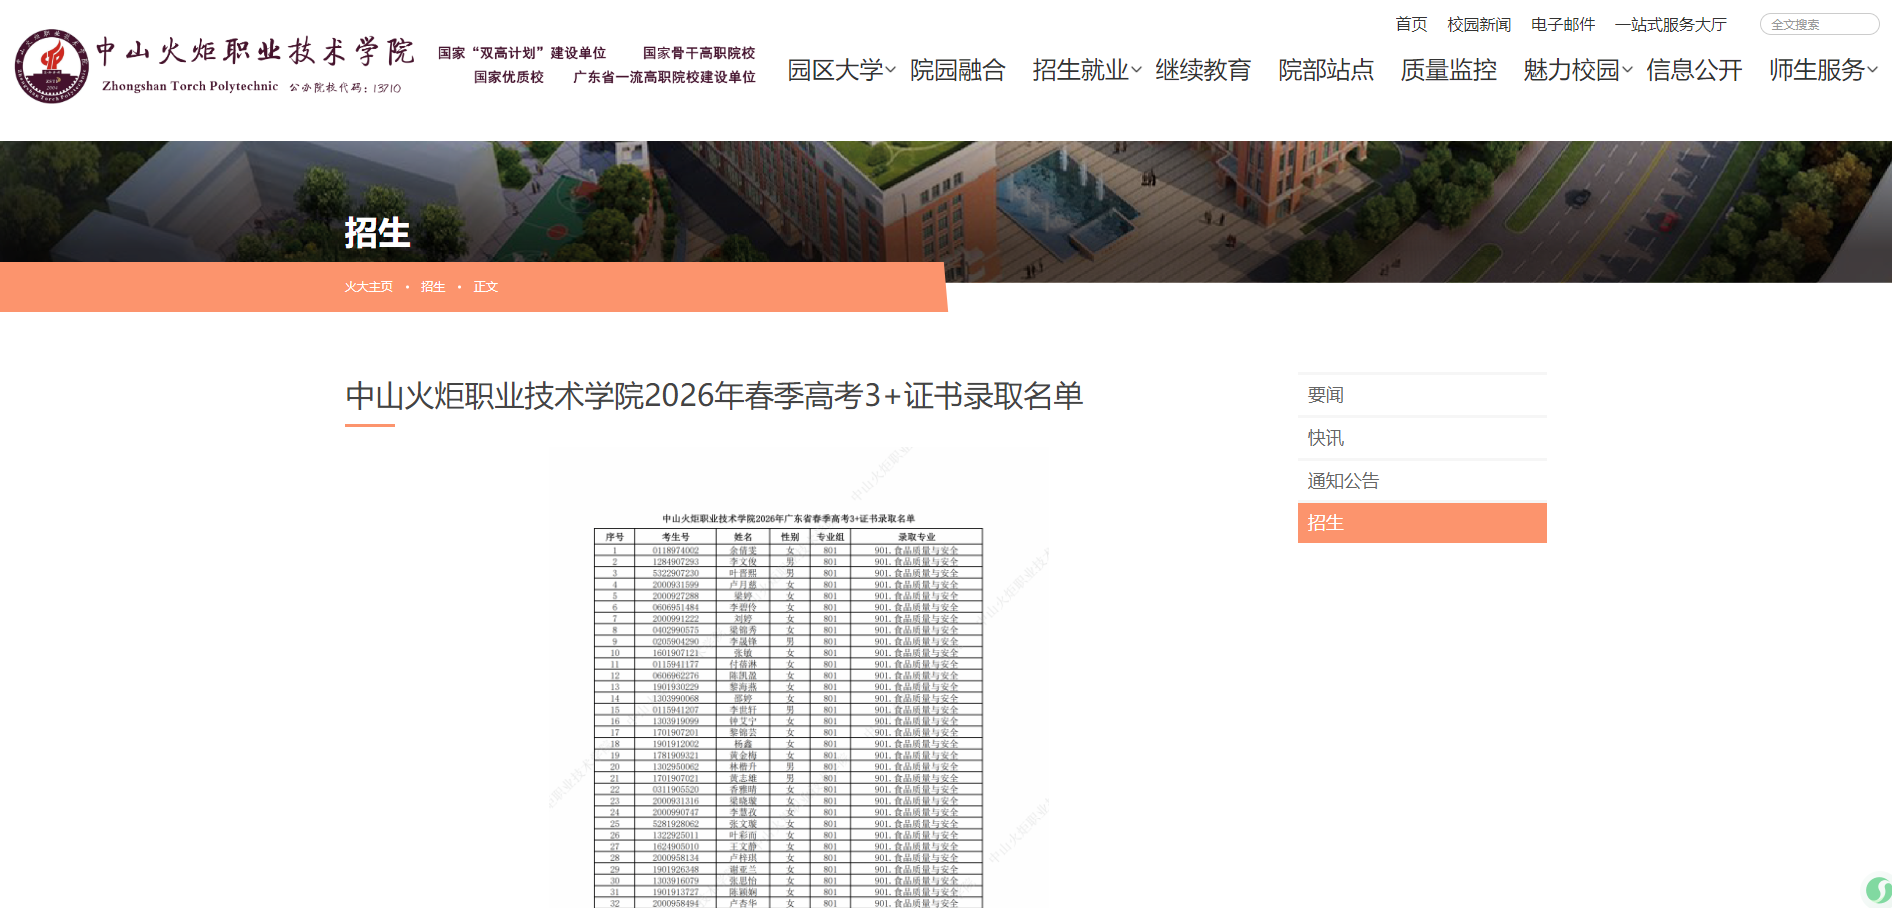Visit the 一站式服务大厅 link
The image size is (1892, 908).
[x=1669, y=24]
